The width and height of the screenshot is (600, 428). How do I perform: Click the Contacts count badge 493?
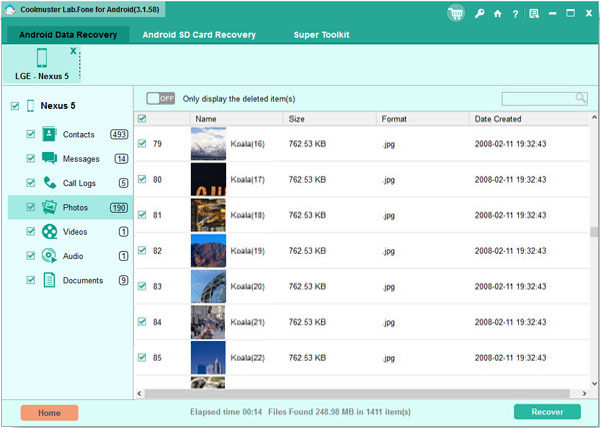coord(119,135)
